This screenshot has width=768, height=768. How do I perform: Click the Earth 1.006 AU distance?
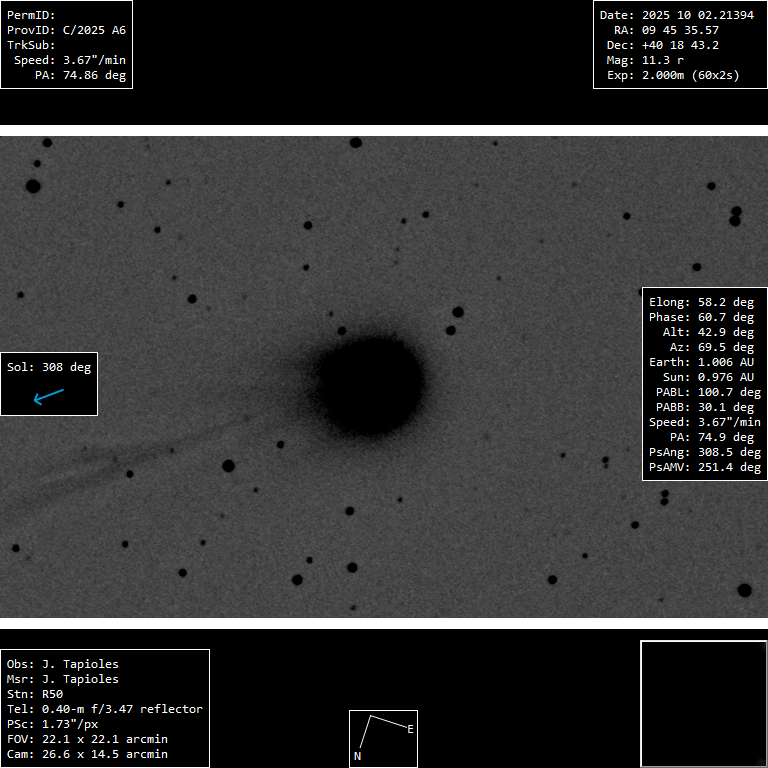click(701, 362)
